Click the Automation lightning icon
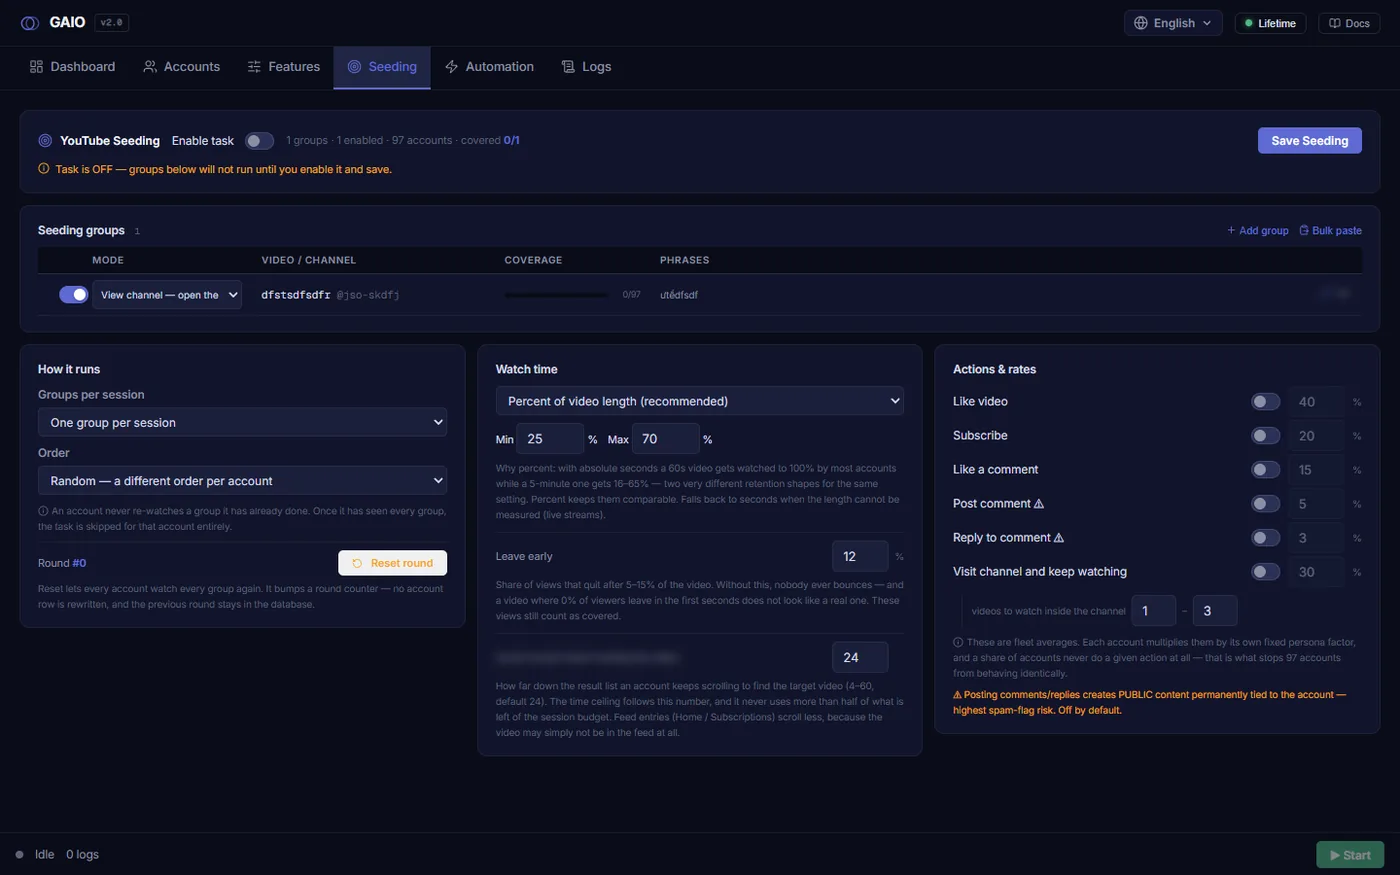Image resolution: width=1400 pixels, height=875 pixels. tap(452, 67)
